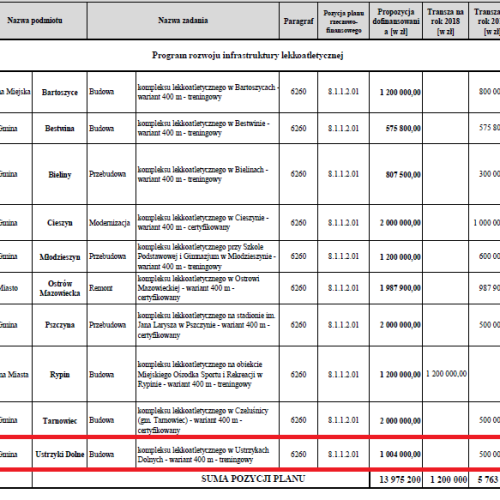Screen dimensions: 500x500
Task: Click the 'Nazwa zadania' column header
Action: 183,21
